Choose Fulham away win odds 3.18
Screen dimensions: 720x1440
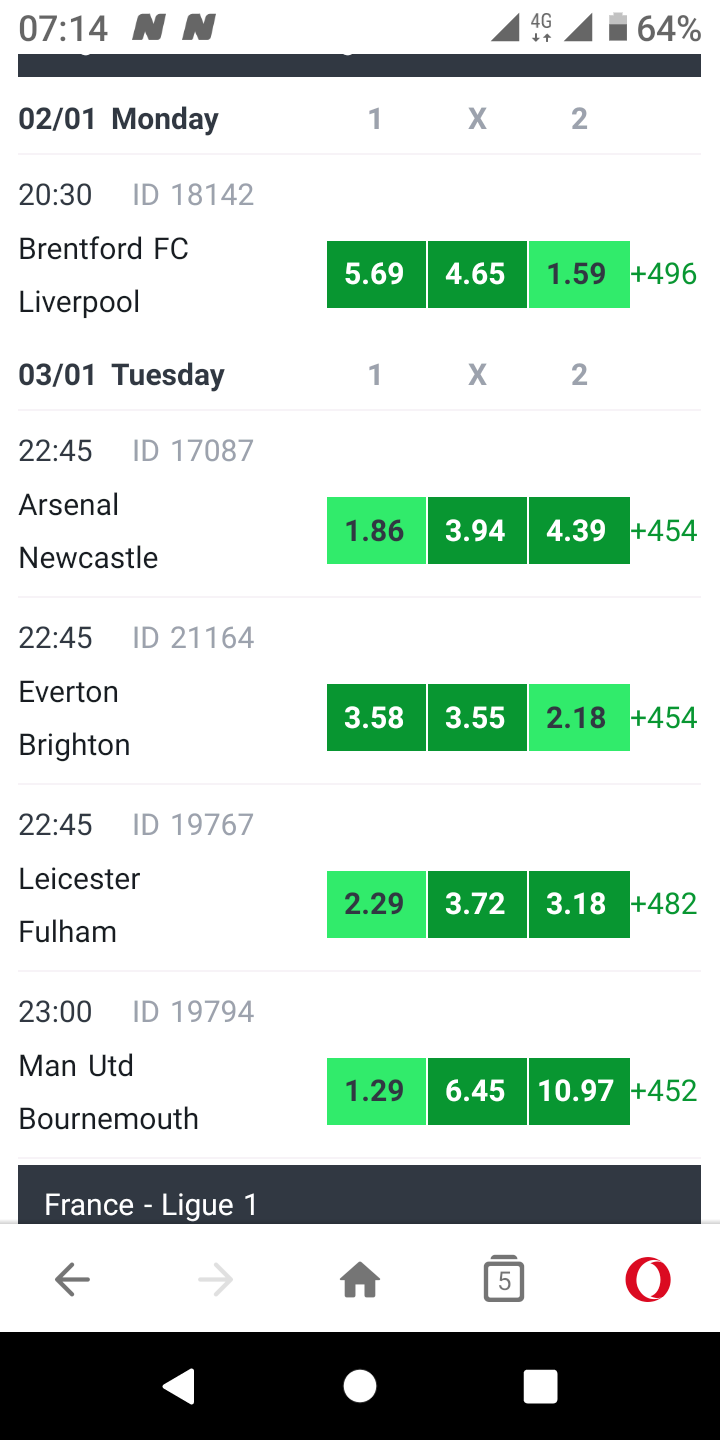[579, 904]
